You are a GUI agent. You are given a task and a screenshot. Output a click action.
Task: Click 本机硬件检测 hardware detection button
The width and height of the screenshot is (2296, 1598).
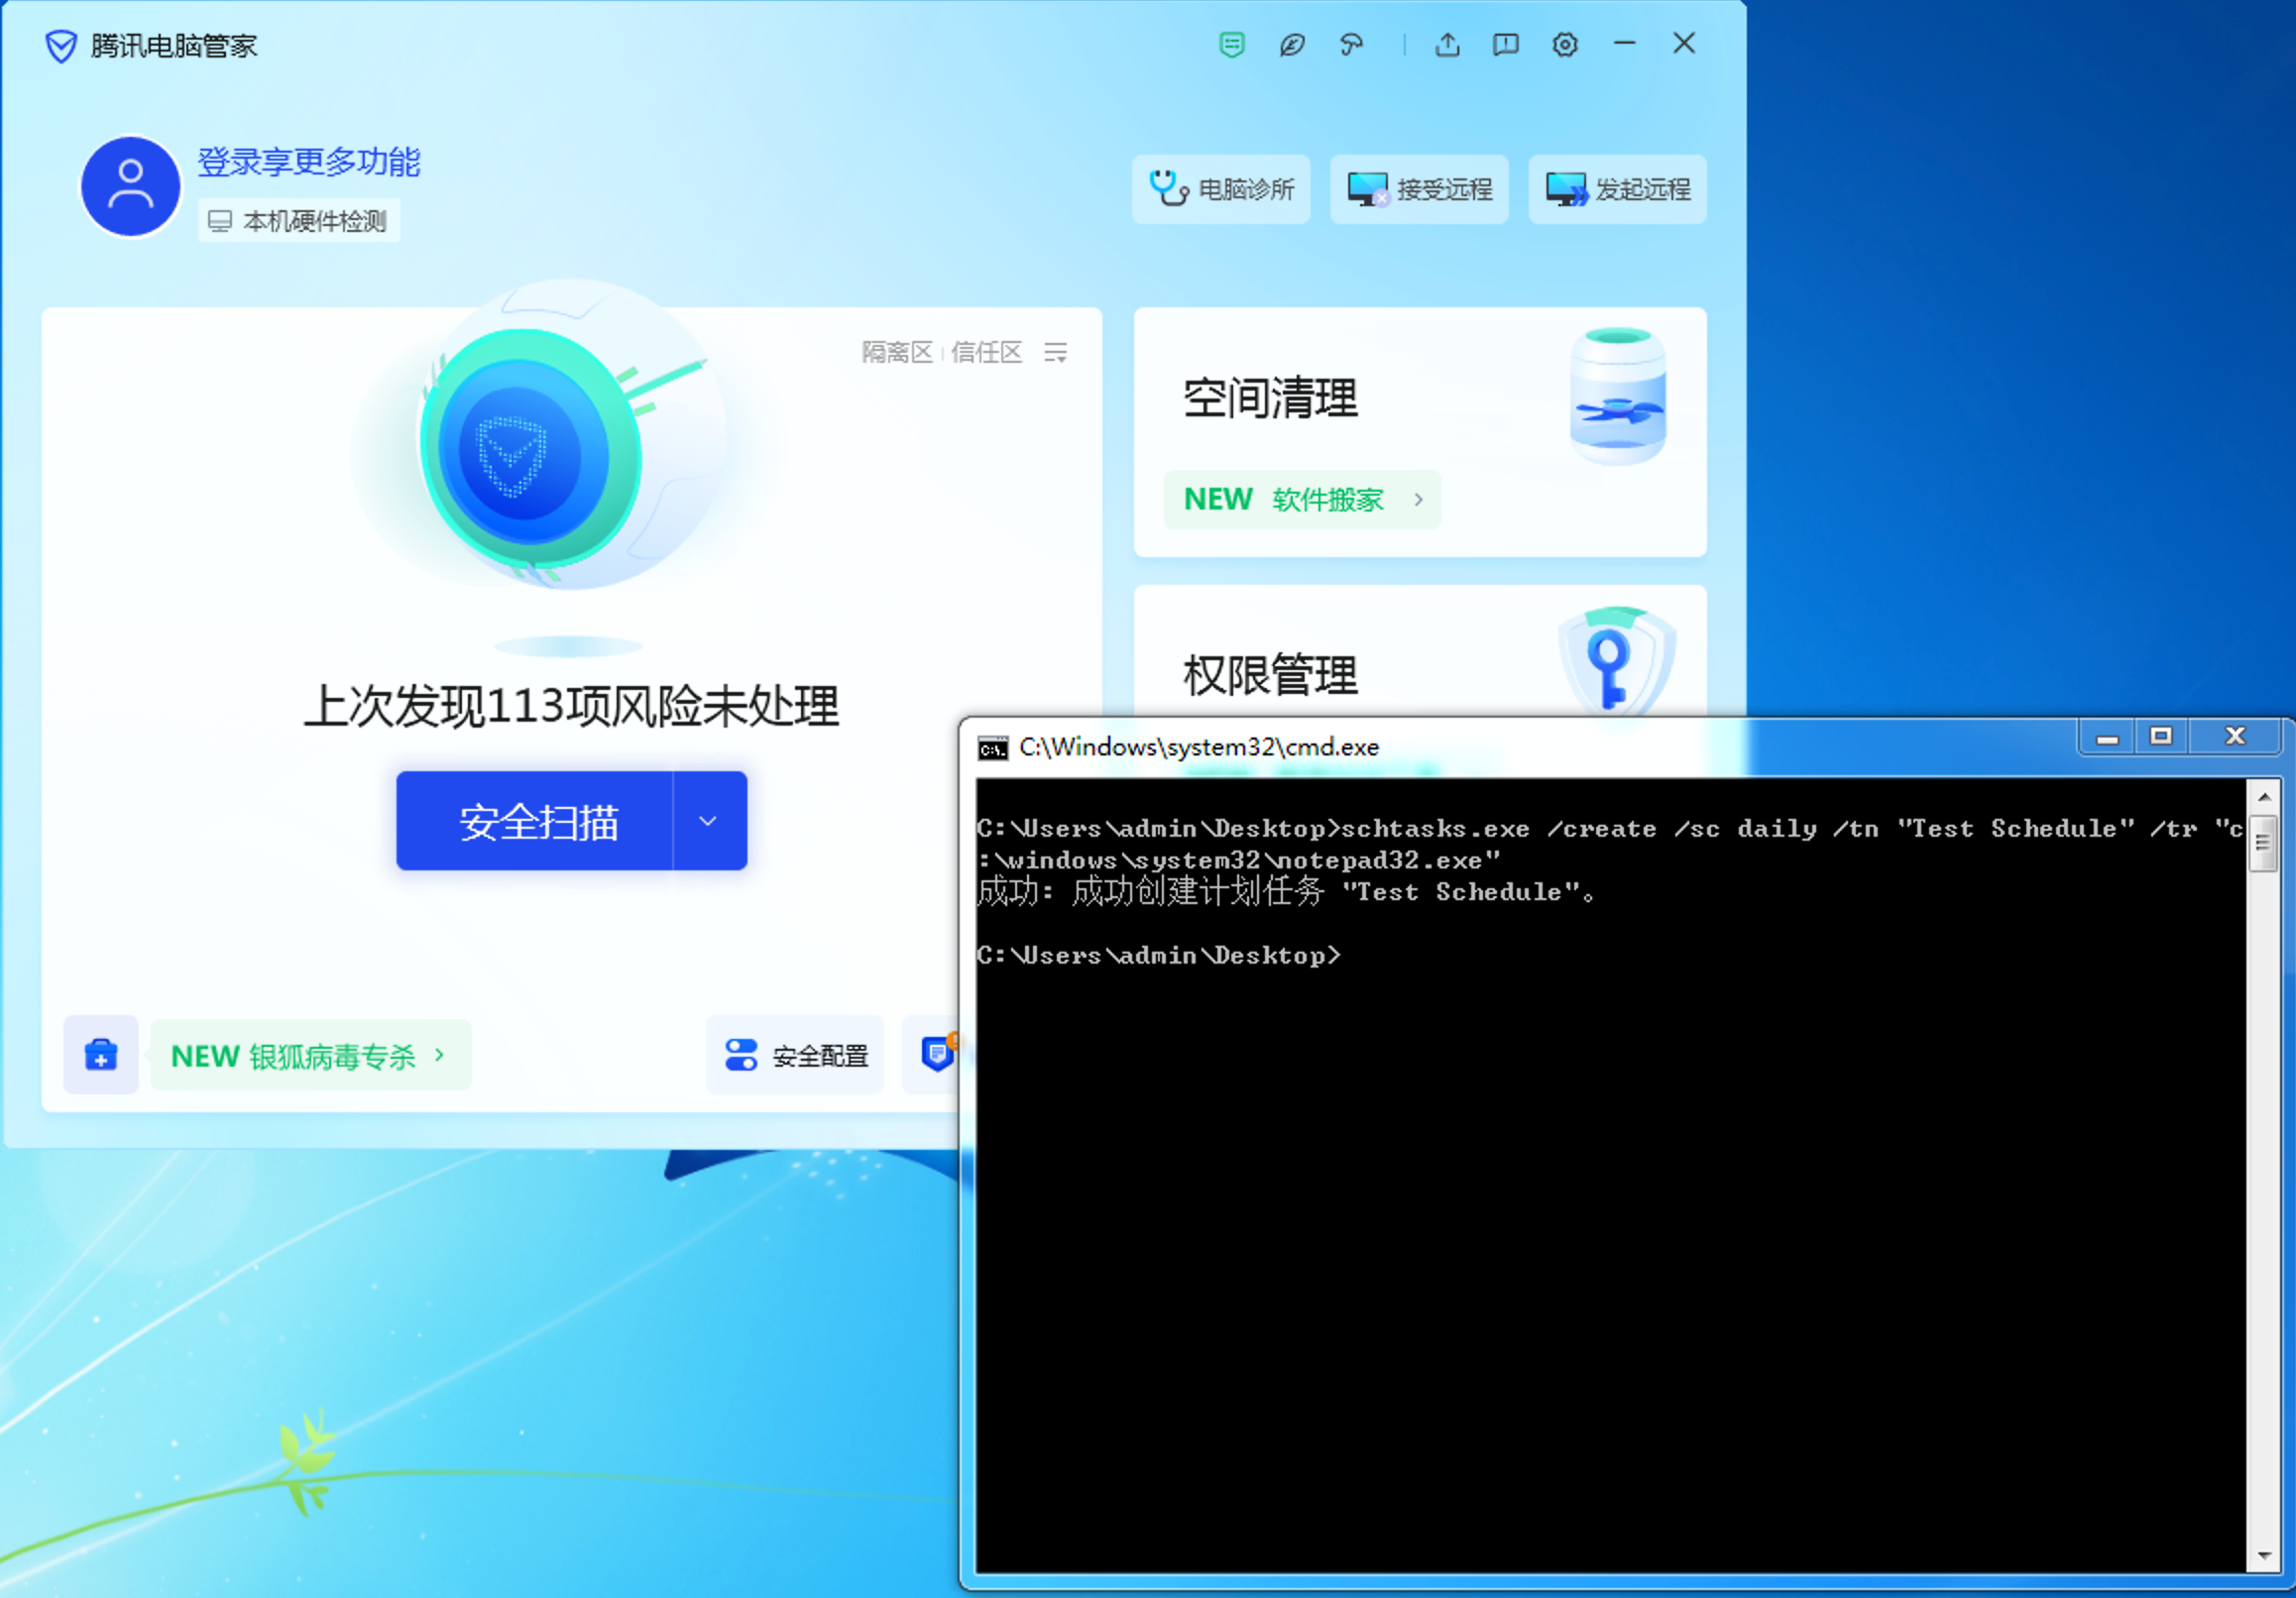[299, 221]
